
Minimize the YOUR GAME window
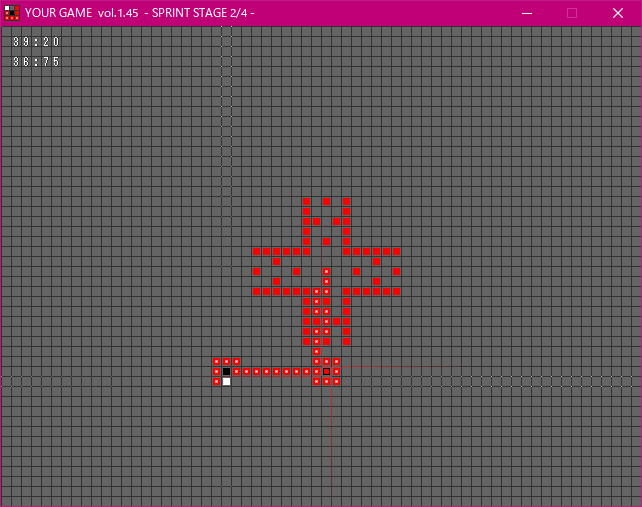527,13
